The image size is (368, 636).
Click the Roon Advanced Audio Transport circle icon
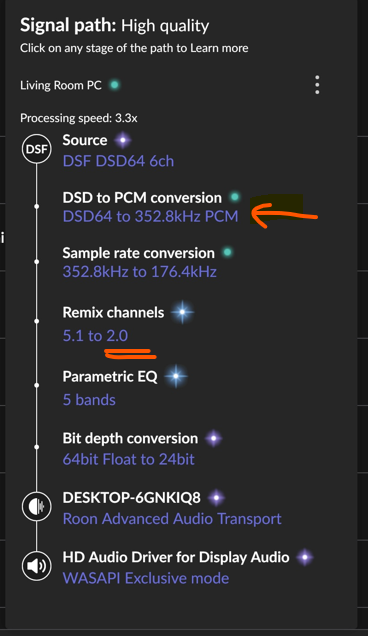tap(37, 506)
